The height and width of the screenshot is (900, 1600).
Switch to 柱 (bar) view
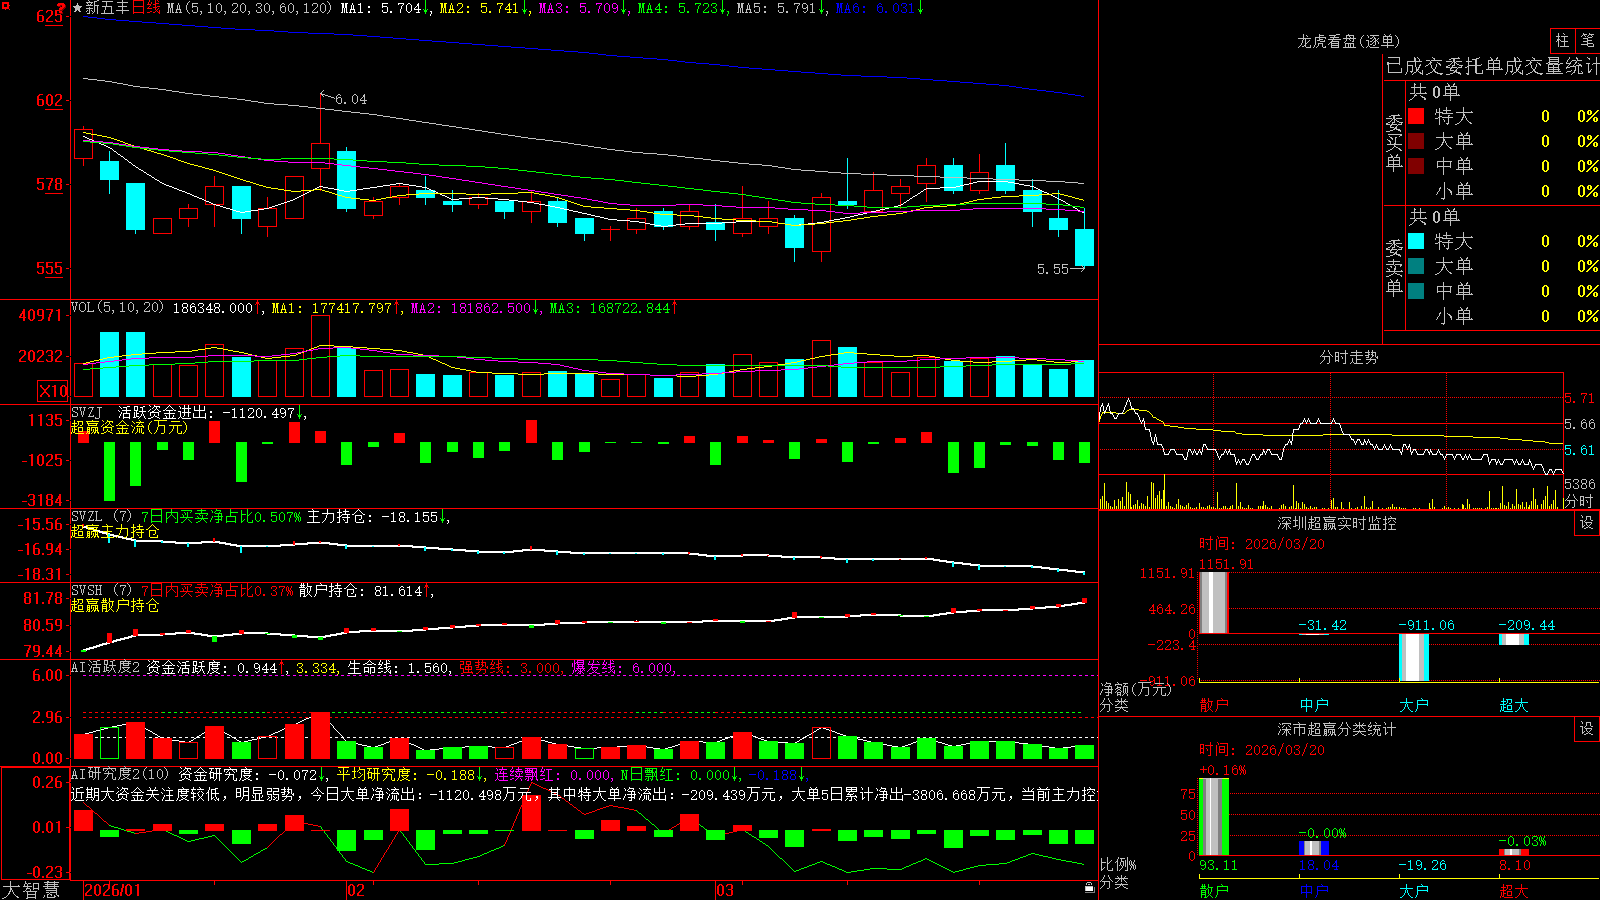[x=1562, y=41]
